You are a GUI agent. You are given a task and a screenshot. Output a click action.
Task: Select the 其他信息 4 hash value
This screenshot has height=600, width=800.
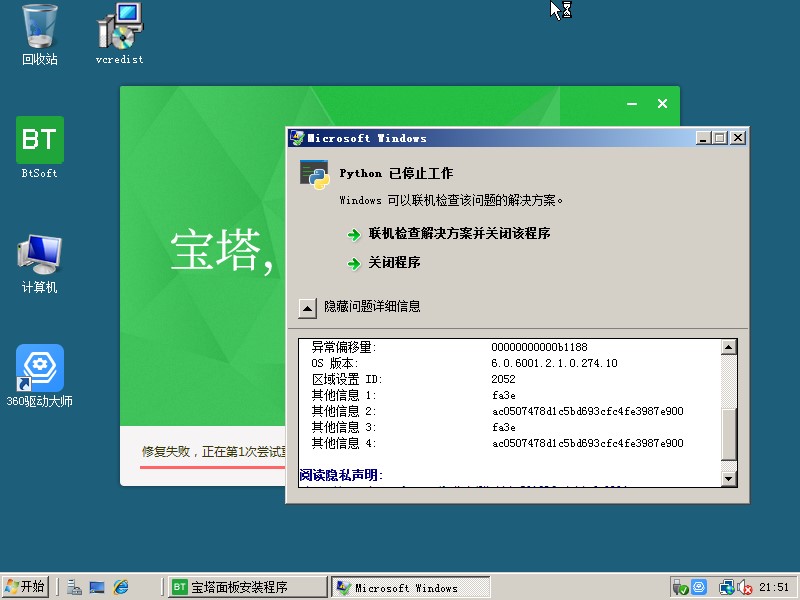click(x=588, y=443)
